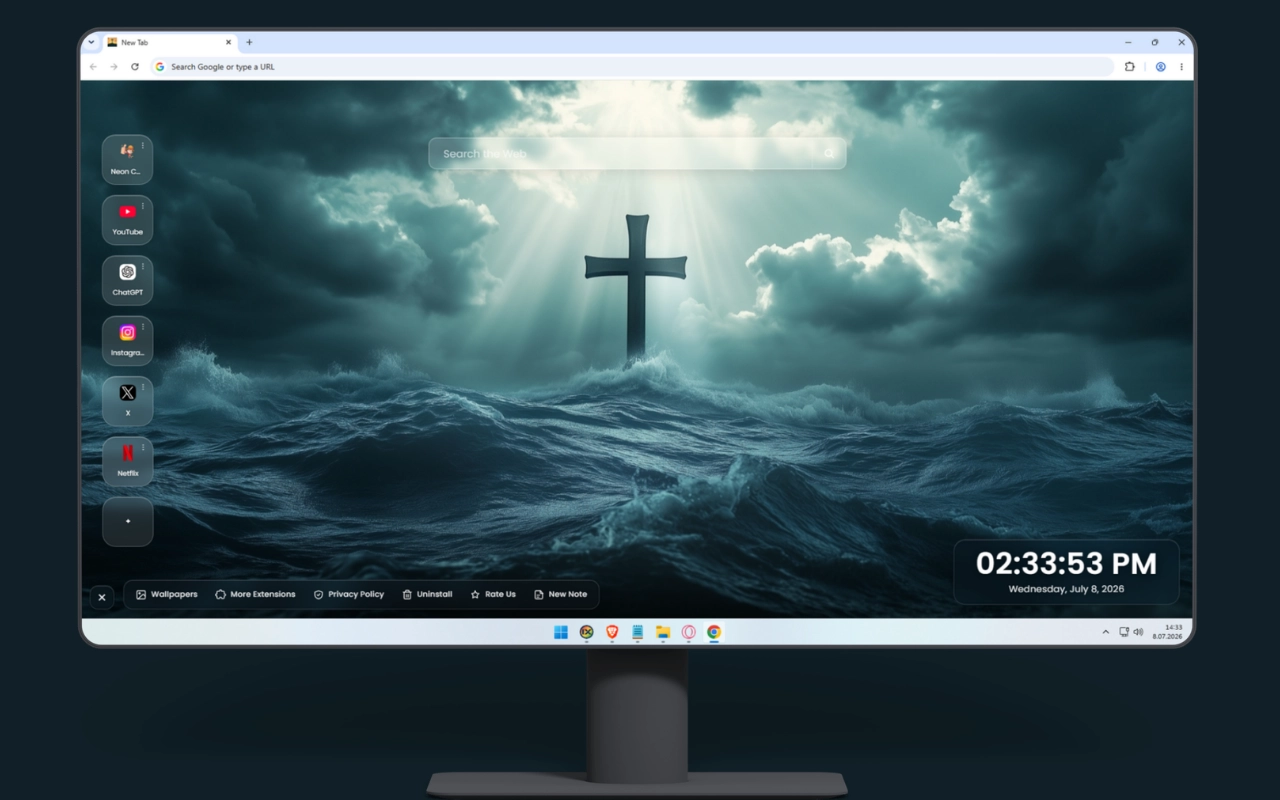Image resolution: width=1280 pixels, height=800 pixels.
Task: Open the Windows Start menu
Action: pos(561,632)
